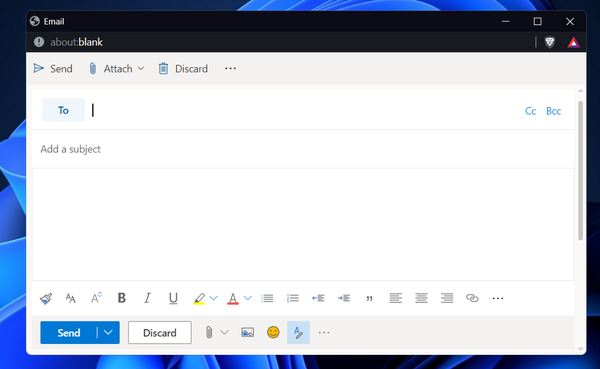The width and height of the screenshot is (600, 369).
Task: Click the Brave Rewards triangle icon
Action: tap(573, 42)
